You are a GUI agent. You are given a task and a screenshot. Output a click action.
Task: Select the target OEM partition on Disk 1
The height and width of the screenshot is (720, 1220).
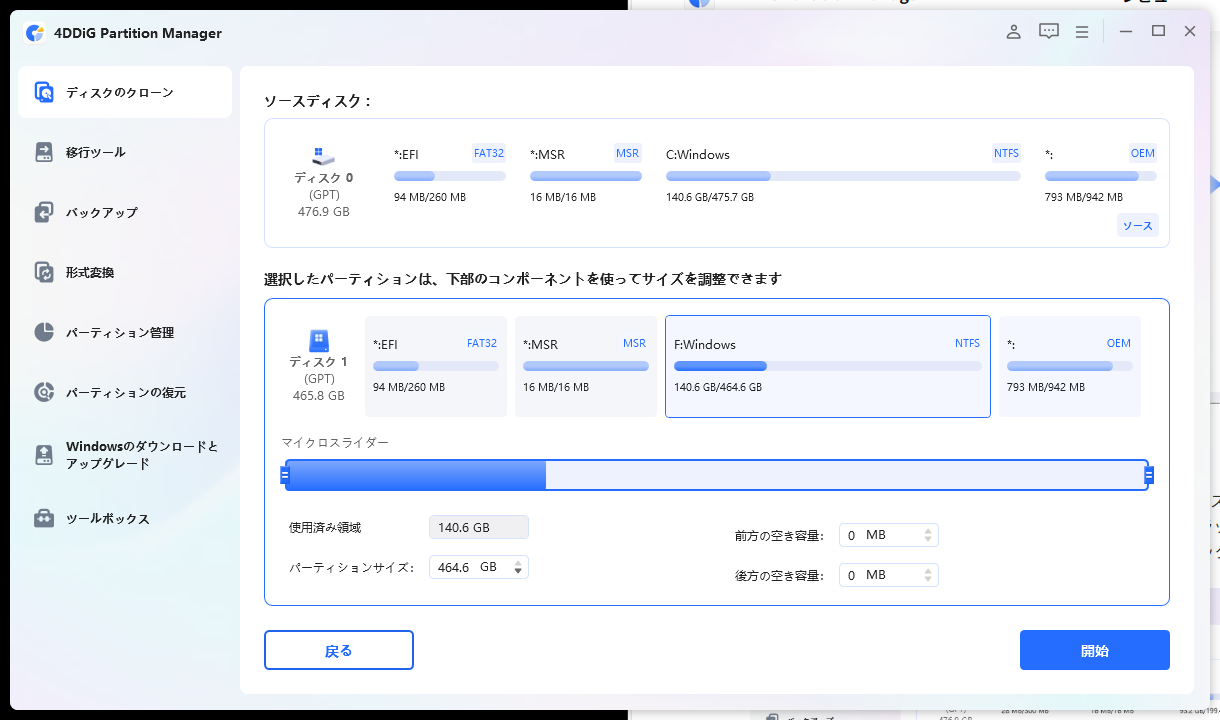(x=1070, y=366)
